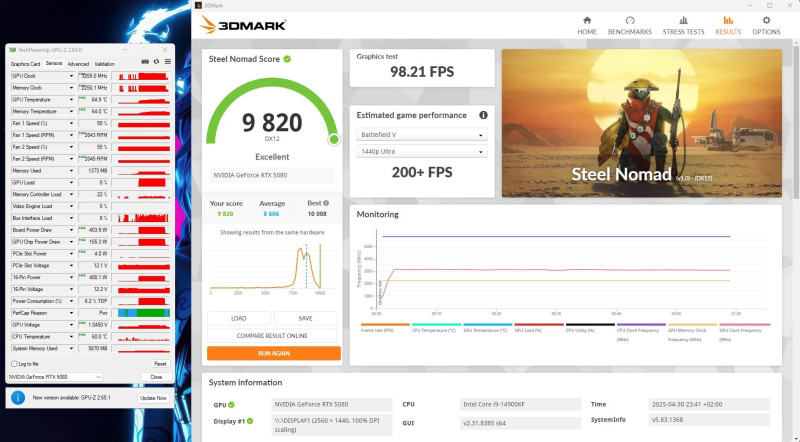Click the 3DMark icon in the window title bar

tap(198, 5)
